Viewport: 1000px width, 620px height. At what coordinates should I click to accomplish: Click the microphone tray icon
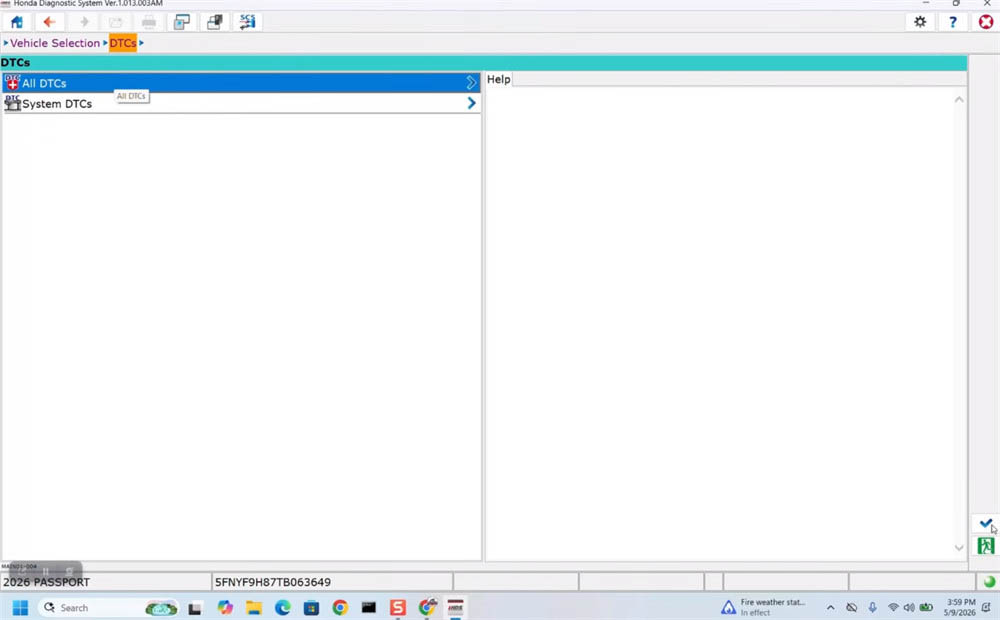coord(872,608)
